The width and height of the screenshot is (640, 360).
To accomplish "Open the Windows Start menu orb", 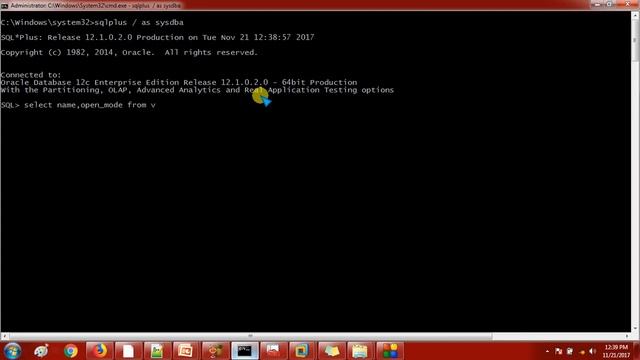I will [12, 351].
